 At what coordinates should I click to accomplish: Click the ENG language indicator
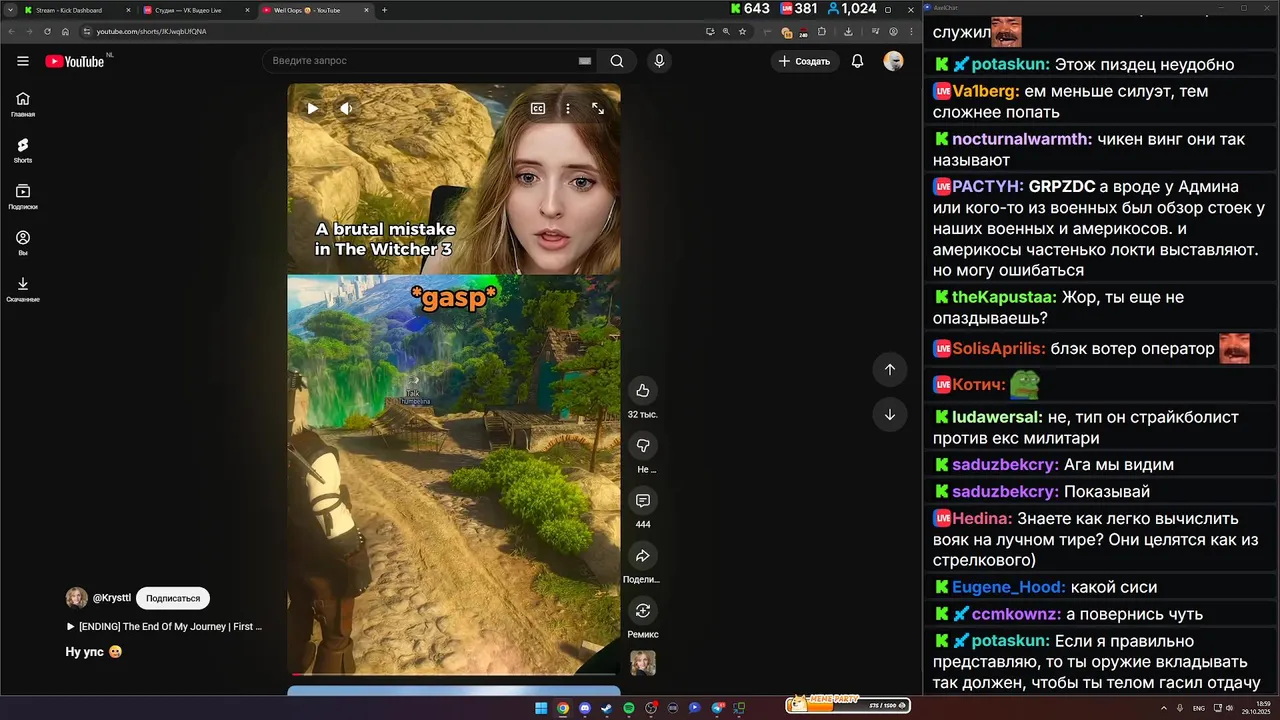1199,708
